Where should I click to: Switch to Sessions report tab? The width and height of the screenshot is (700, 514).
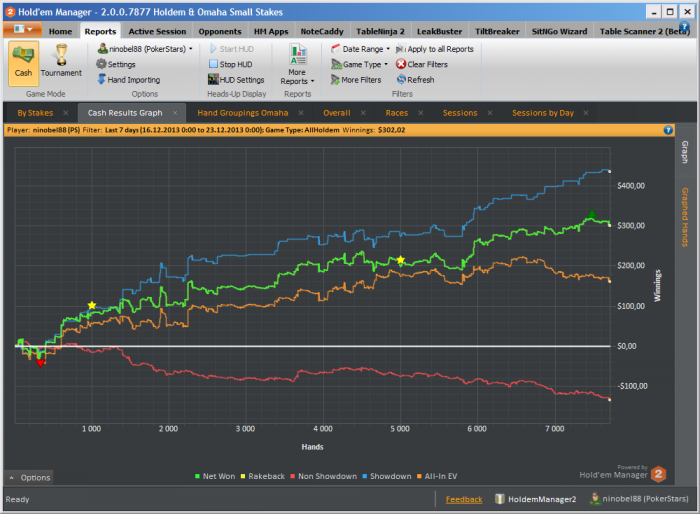[x=460, y=113]
